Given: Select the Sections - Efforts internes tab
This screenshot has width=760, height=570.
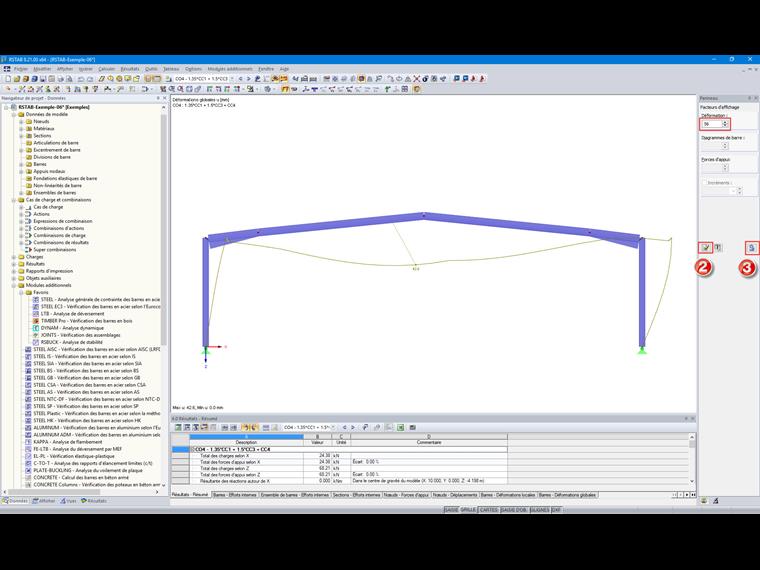Looking at the screenshot, I should (355, 495).
